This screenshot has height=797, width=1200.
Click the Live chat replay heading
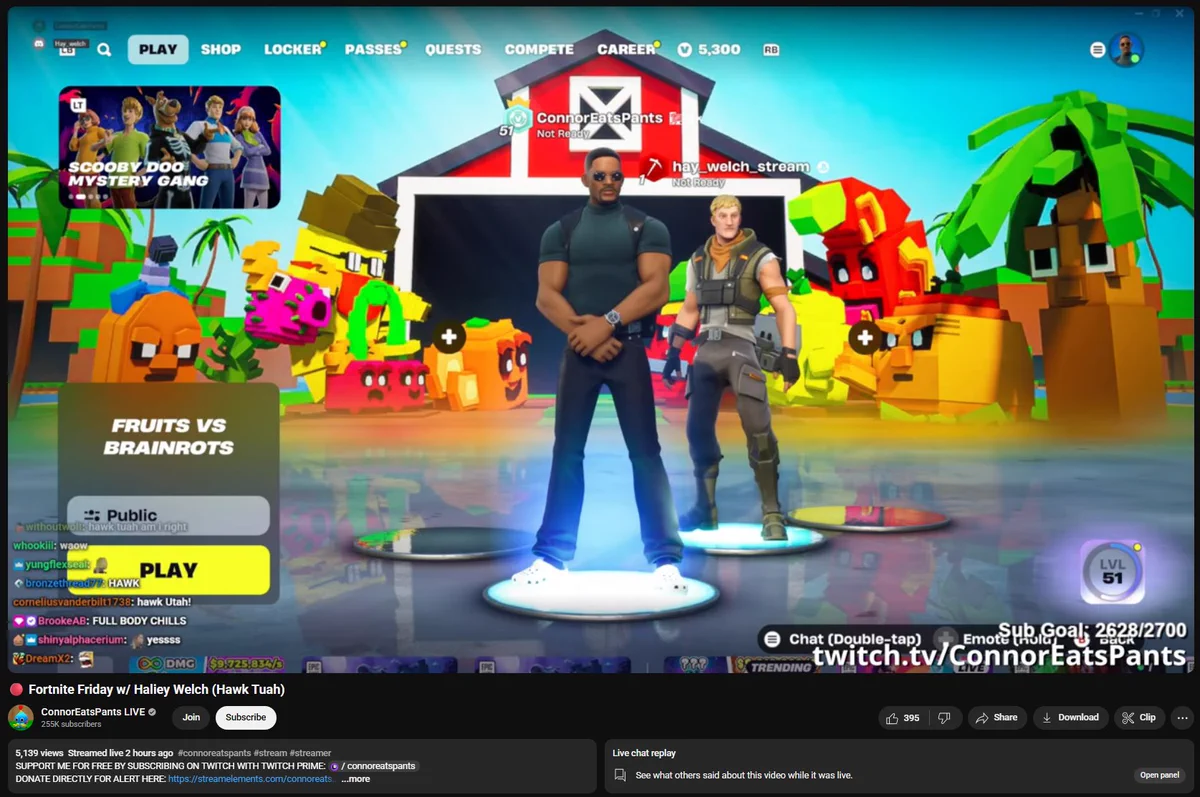[644, 753]
